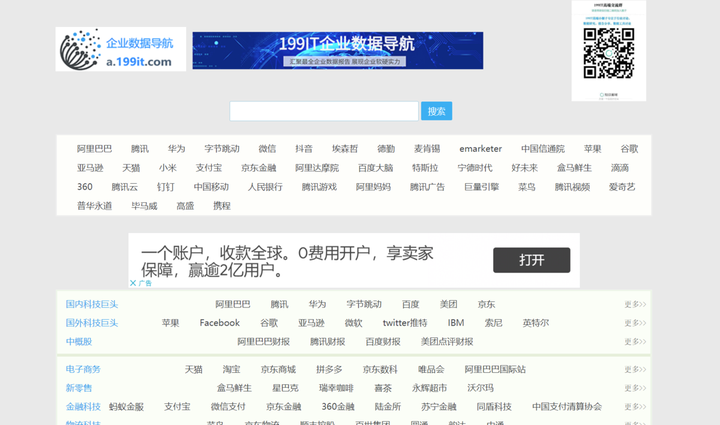Image resolution: width=720 pixels, height=425 pixels.
Task: Expand 更多>> for 国内科技巨头 row
Action: tap(635, 304)
